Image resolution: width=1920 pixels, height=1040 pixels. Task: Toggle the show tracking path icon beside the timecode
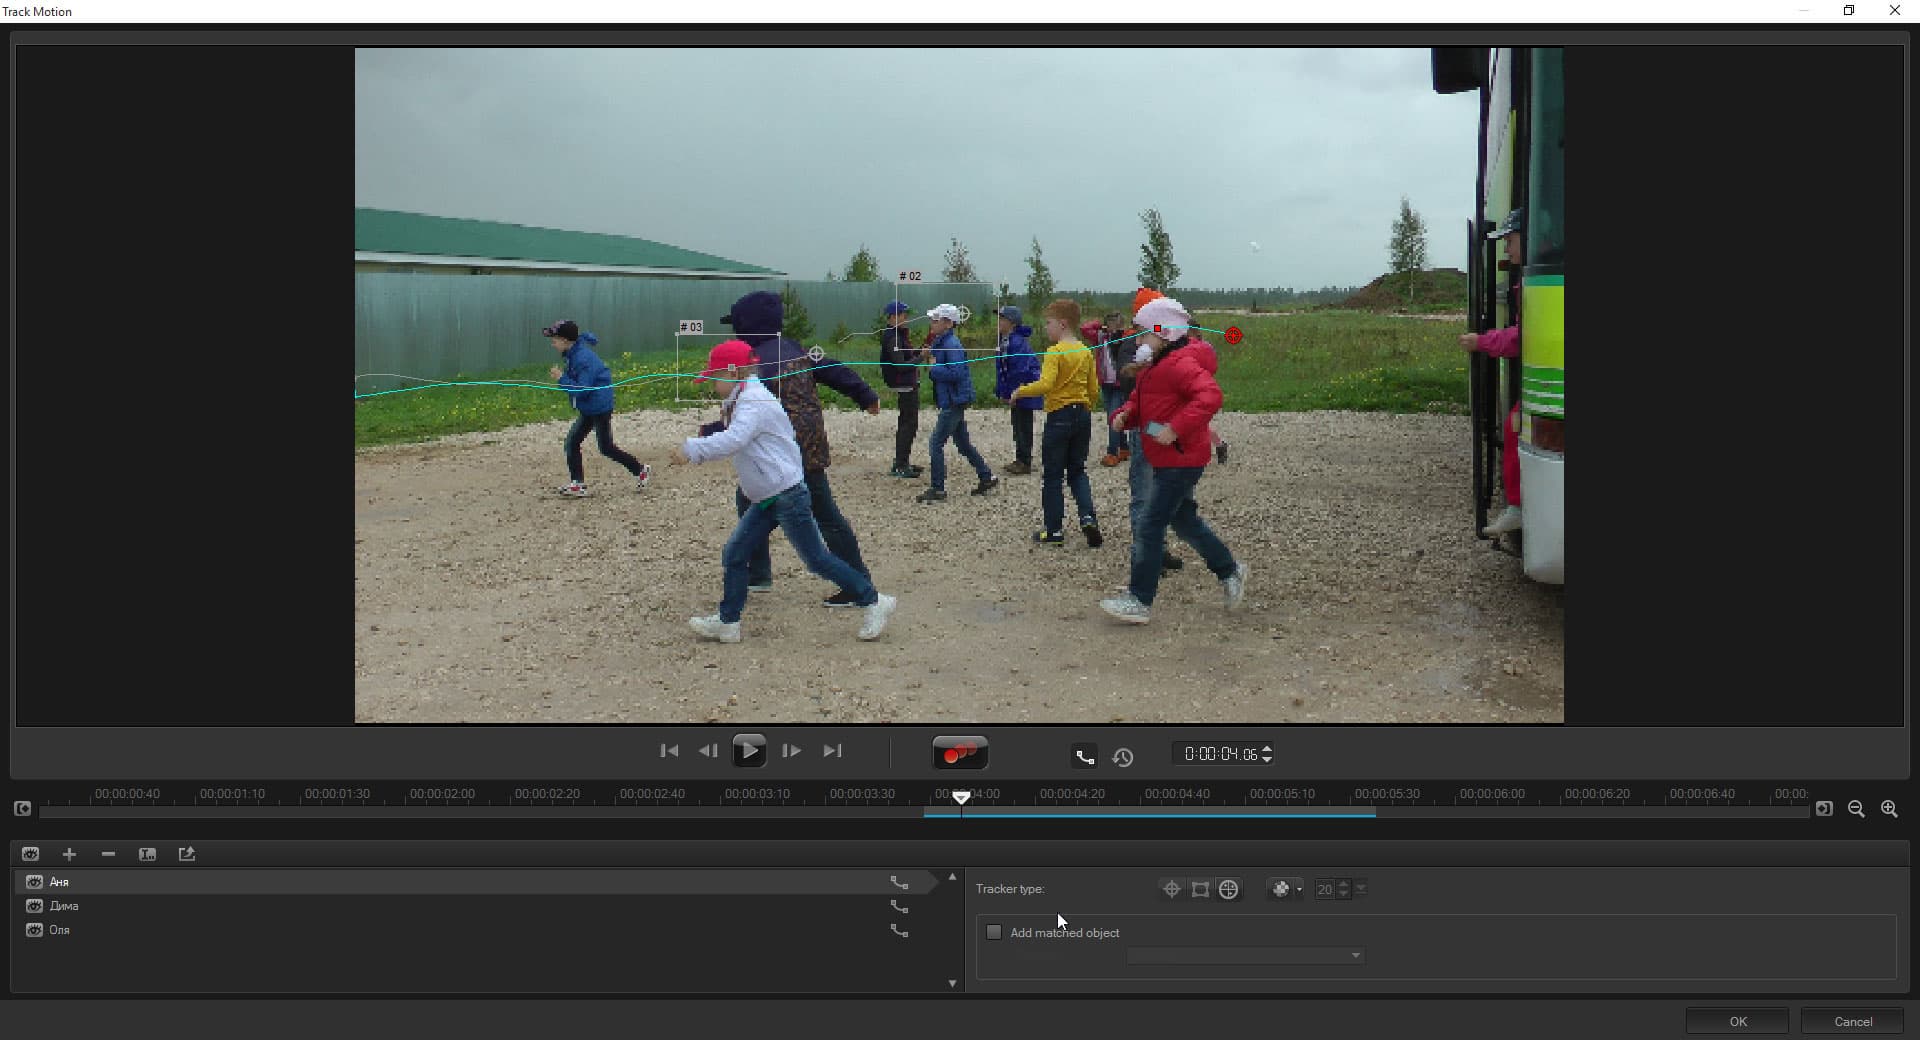coord(1084,756)
